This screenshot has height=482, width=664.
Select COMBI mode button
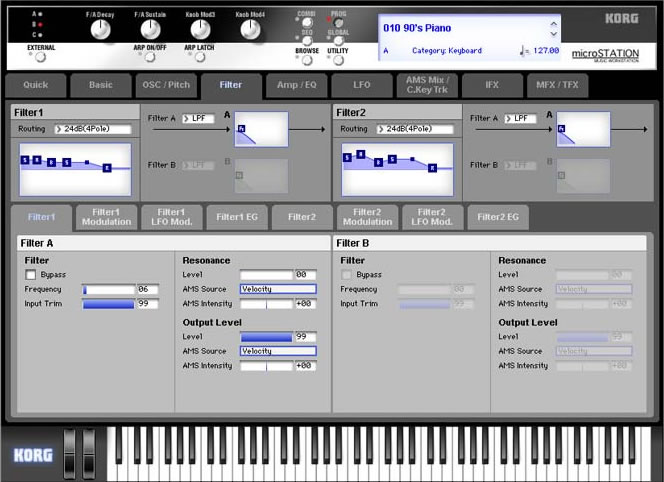pyautogui.click(x=307, y=22)
